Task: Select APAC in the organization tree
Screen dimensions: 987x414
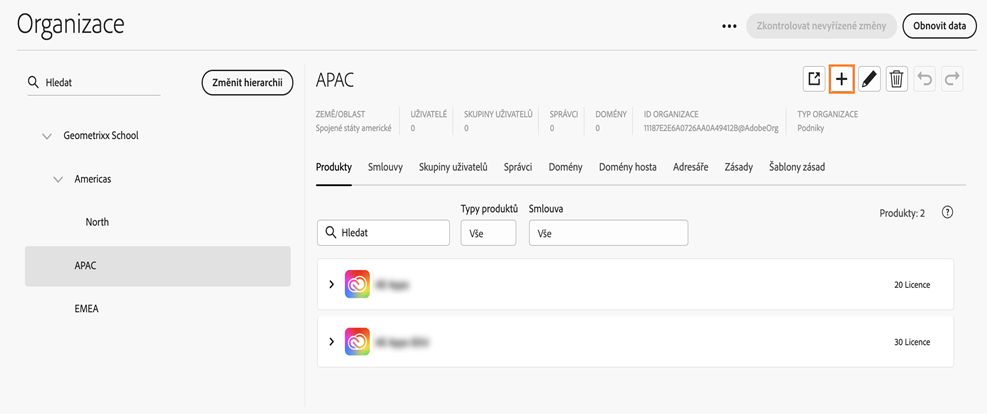Action: tap(157, 266)
